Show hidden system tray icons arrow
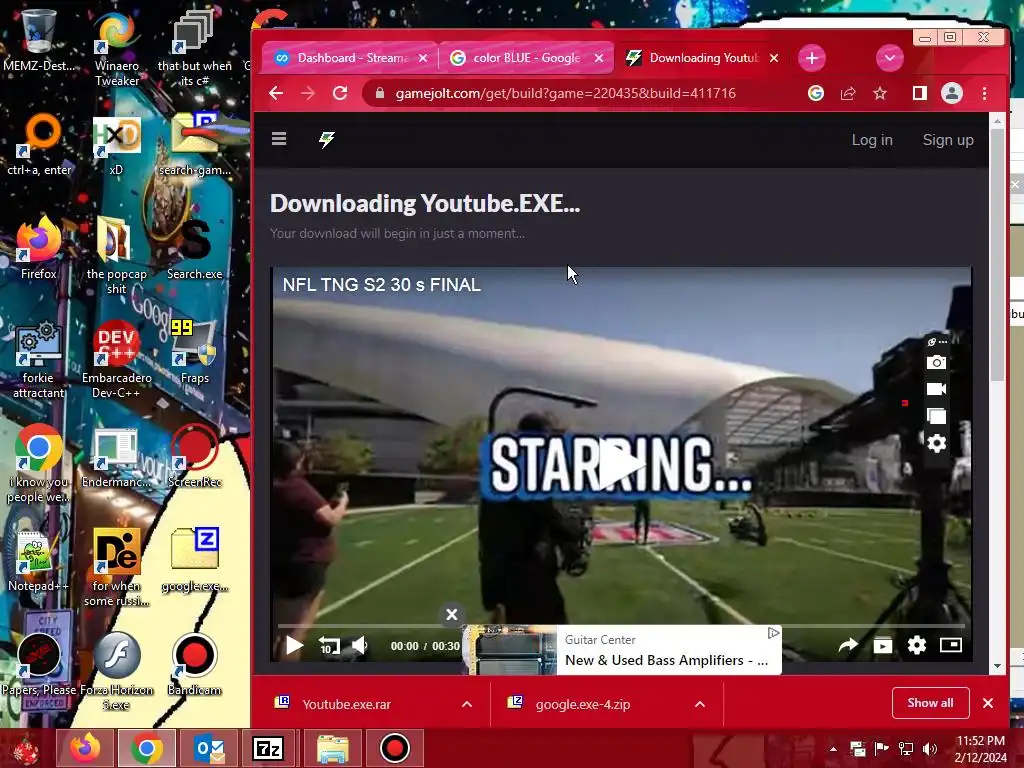The height and width of the screenshot is (768, 1024). [833, 749]
